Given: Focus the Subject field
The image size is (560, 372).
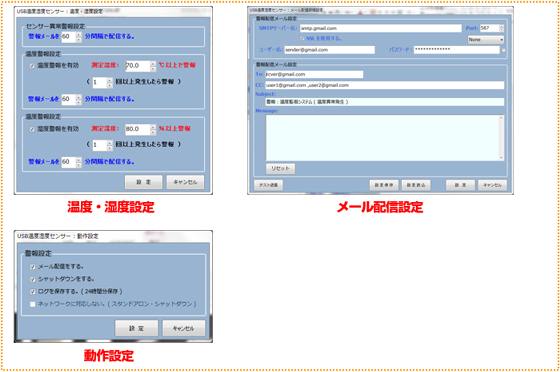Looking at the screenshot, I should pyautogui.click(x=385, y=102).
